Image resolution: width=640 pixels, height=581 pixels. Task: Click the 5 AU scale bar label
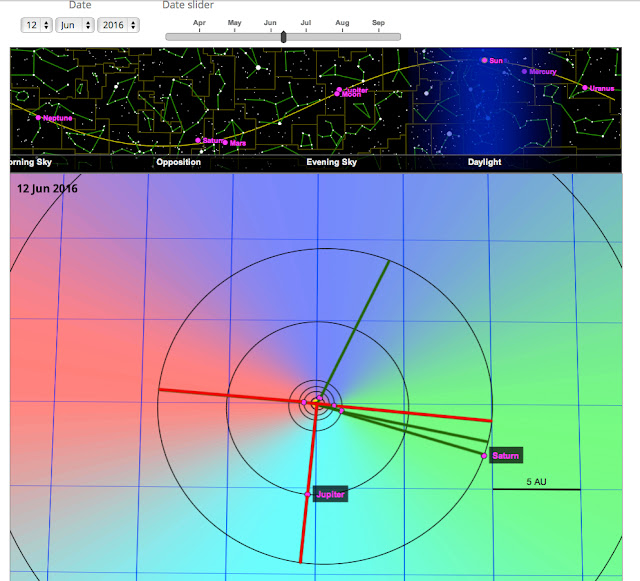point(536,482)
